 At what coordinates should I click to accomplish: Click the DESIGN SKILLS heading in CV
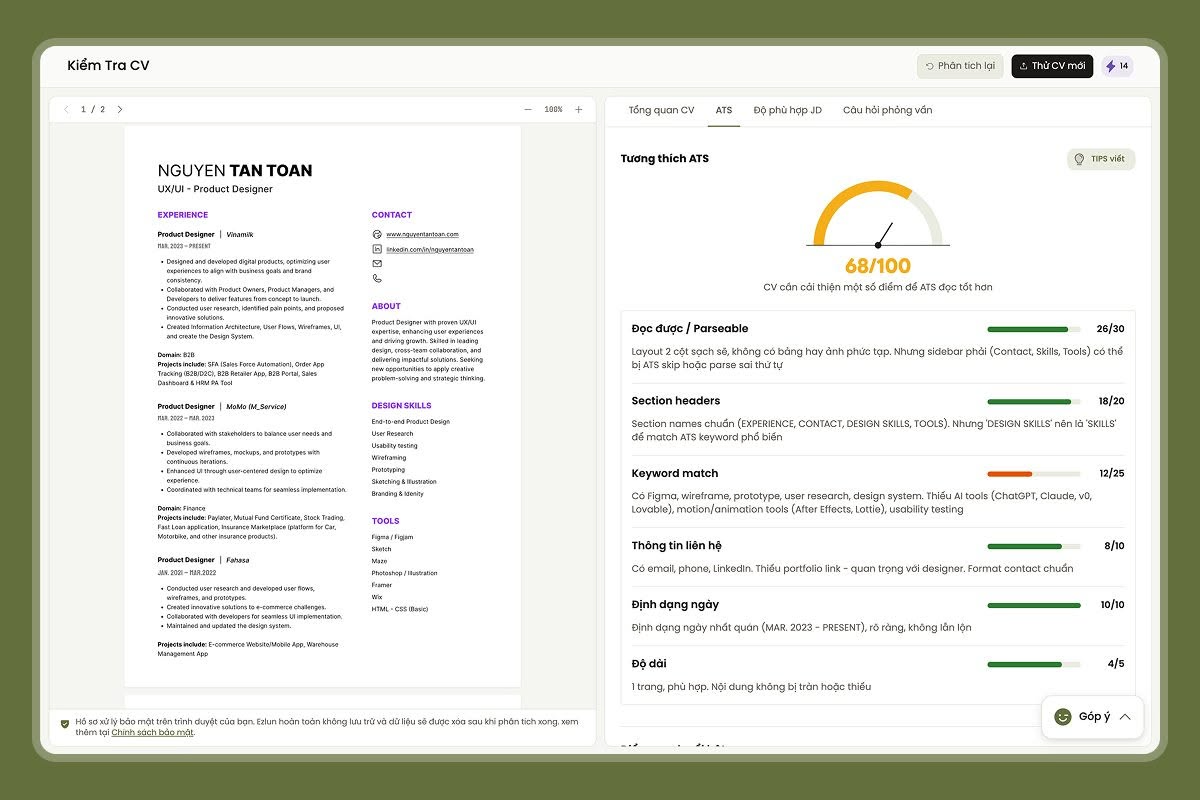tap(402, 406)
